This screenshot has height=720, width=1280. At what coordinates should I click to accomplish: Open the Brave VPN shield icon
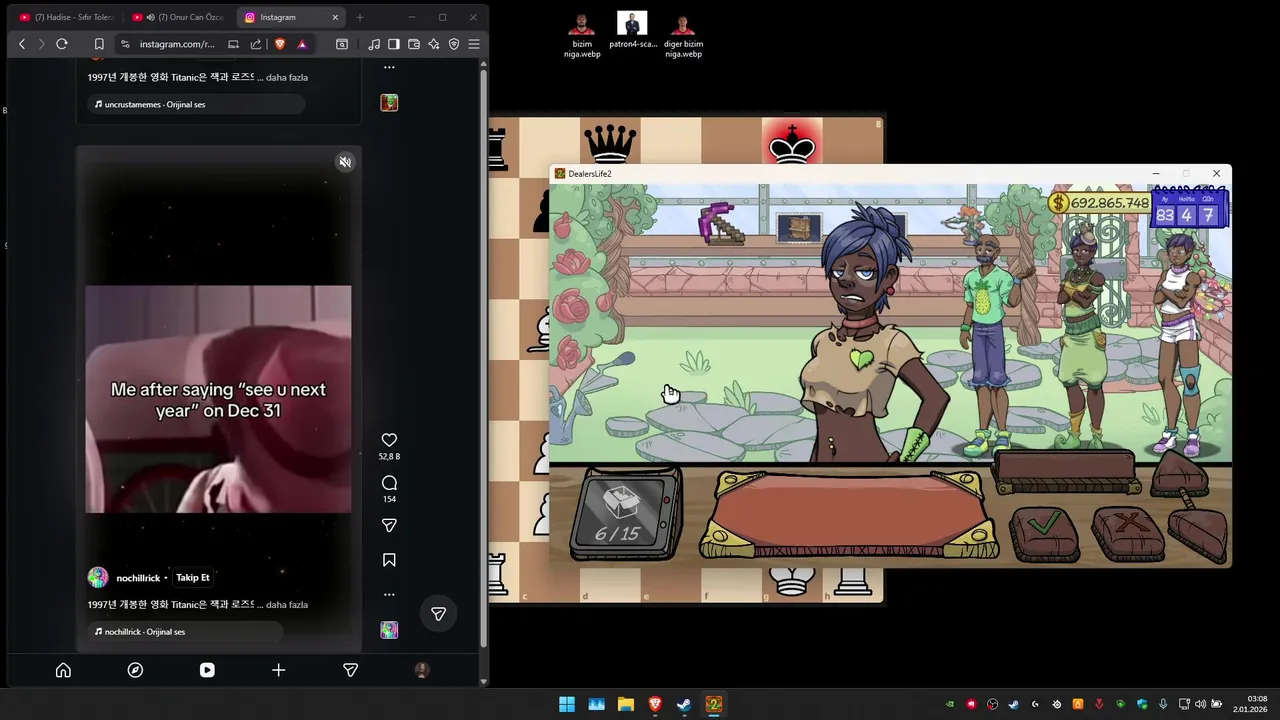click(x=454, y=44)
